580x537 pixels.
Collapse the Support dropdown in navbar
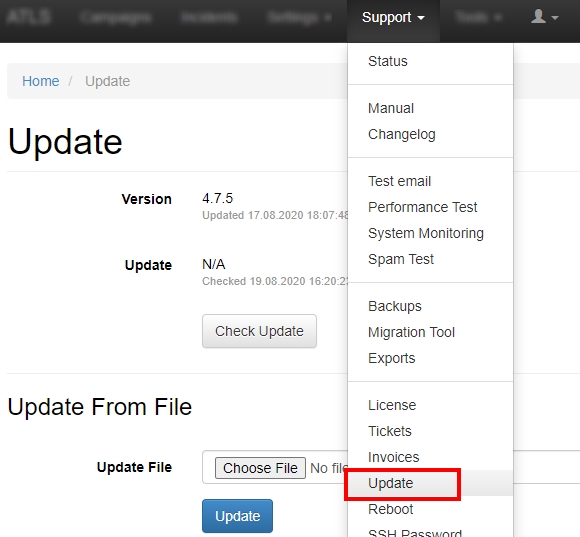(x=393, y=17)
